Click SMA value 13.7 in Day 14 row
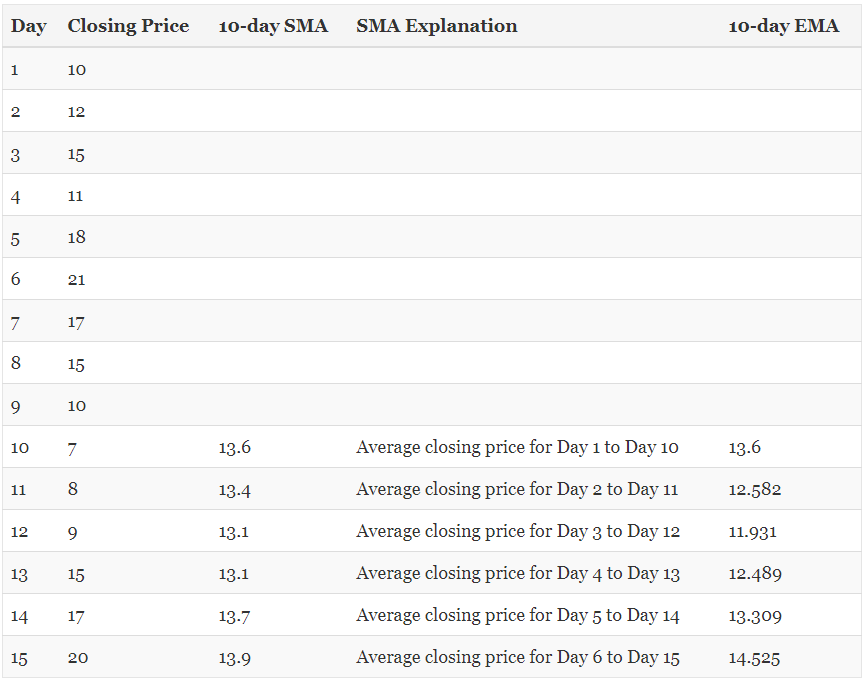The width and height of the screenshot is (865, 681). pos(234,616)
